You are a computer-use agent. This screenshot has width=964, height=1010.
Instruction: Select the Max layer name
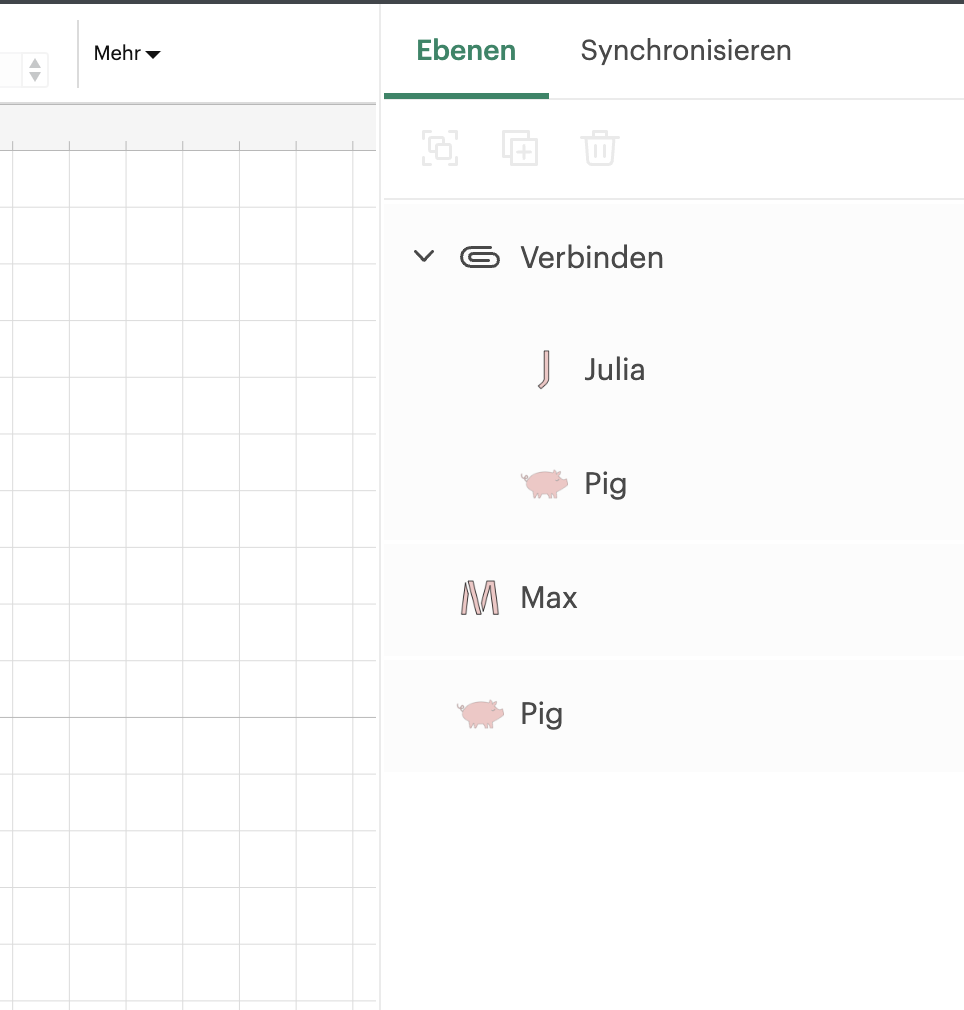[x=549, y=598]
